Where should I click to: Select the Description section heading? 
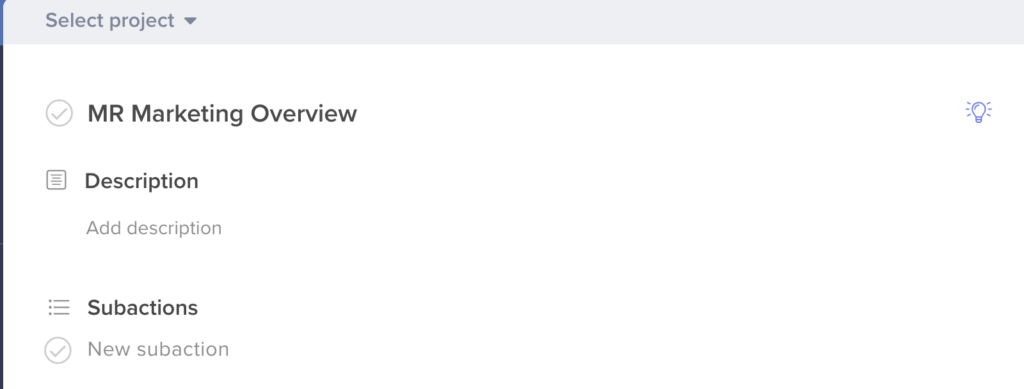coord(142,181)
